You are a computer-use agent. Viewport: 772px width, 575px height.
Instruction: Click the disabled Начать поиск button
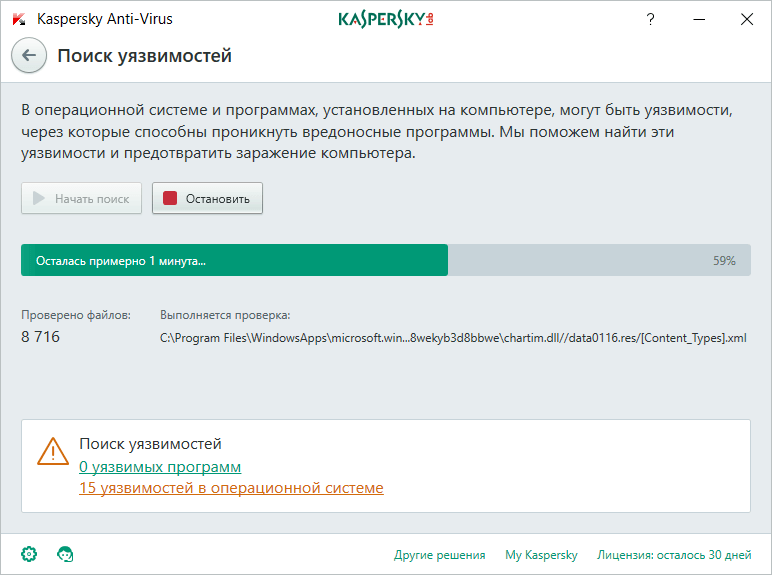point(81,198)
